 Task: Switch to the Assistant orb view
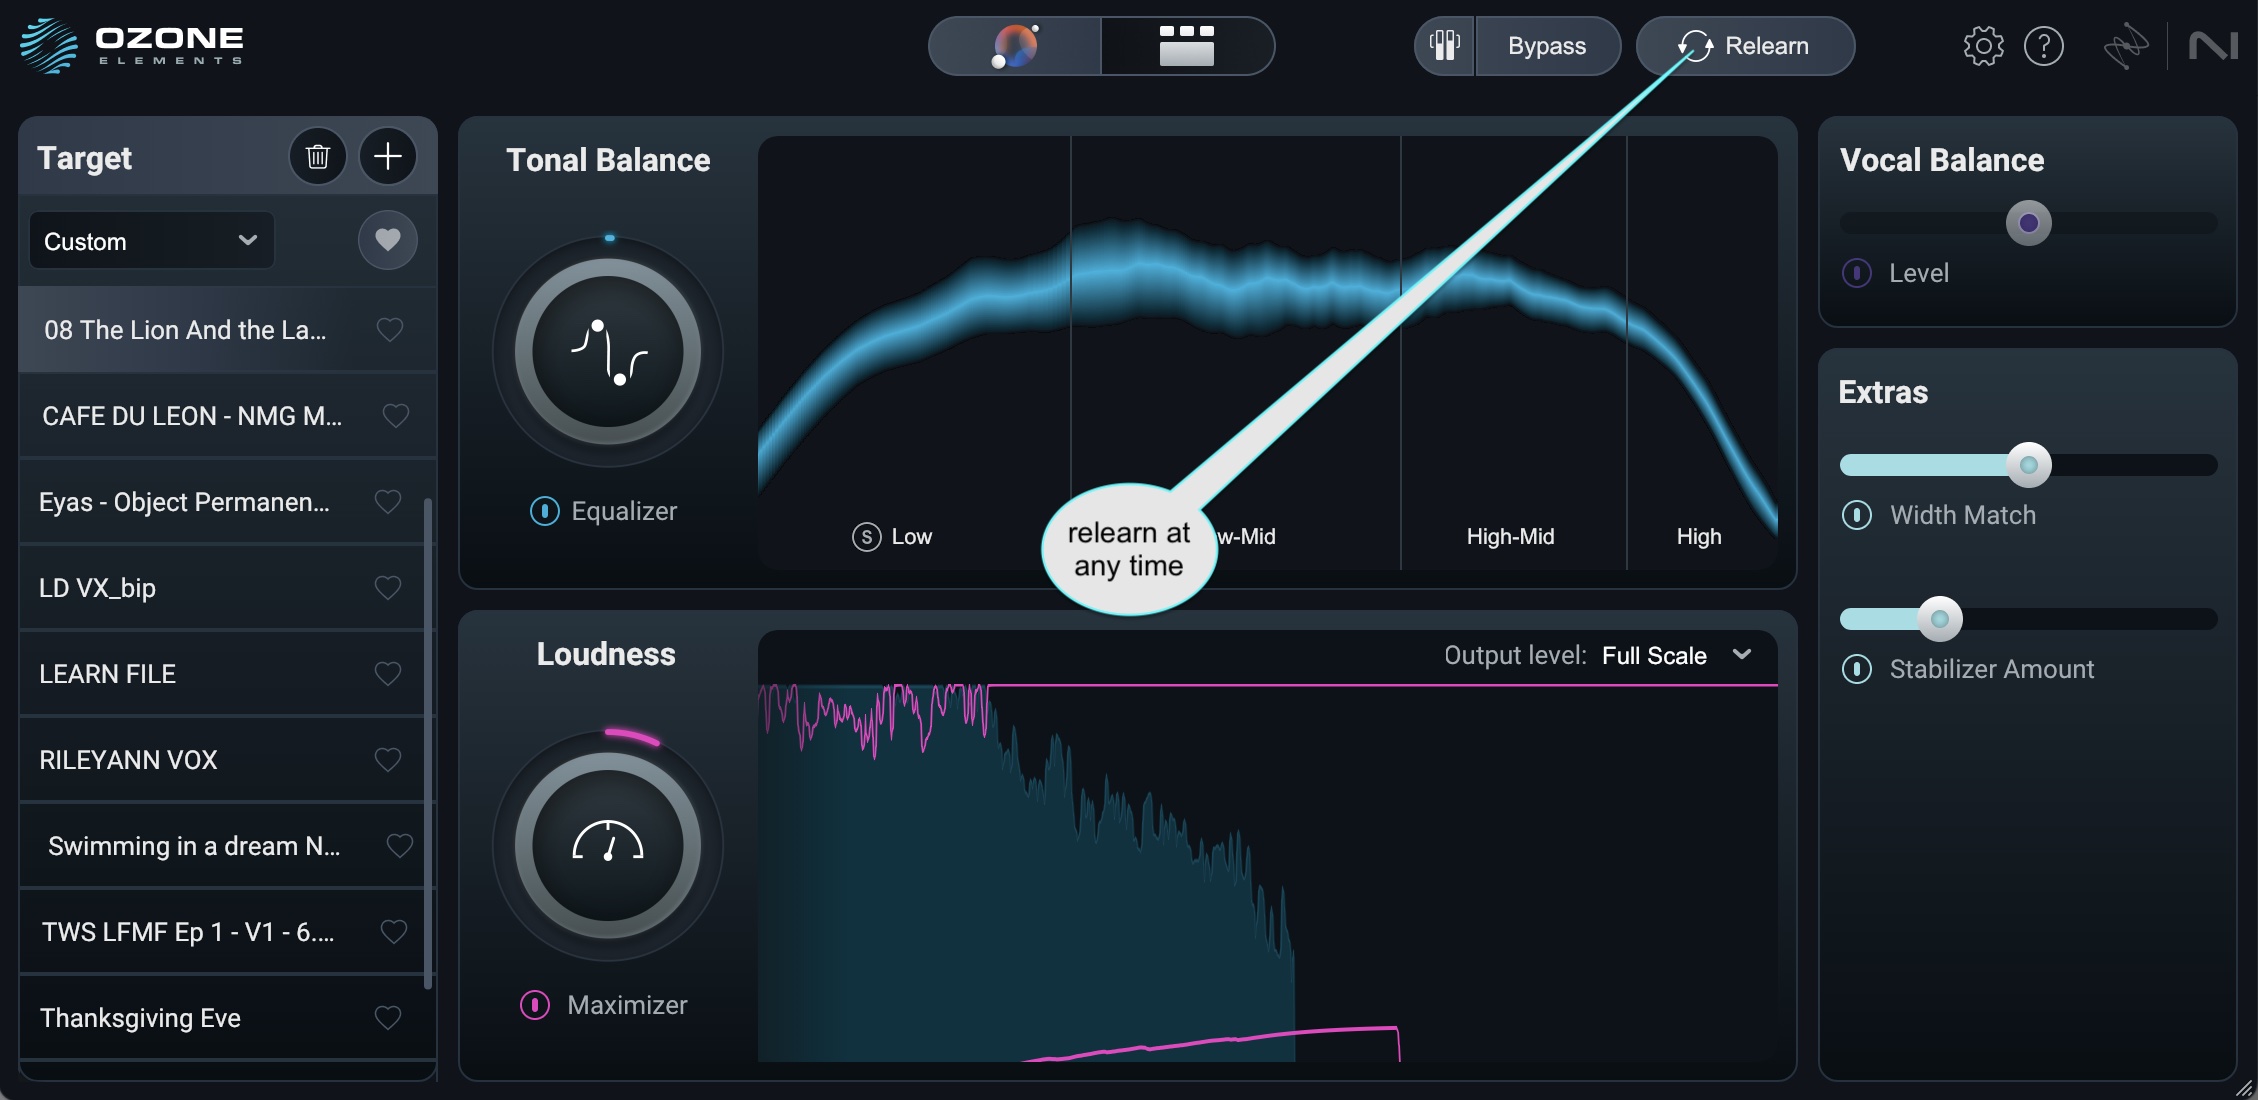[x=1015, y=46]
